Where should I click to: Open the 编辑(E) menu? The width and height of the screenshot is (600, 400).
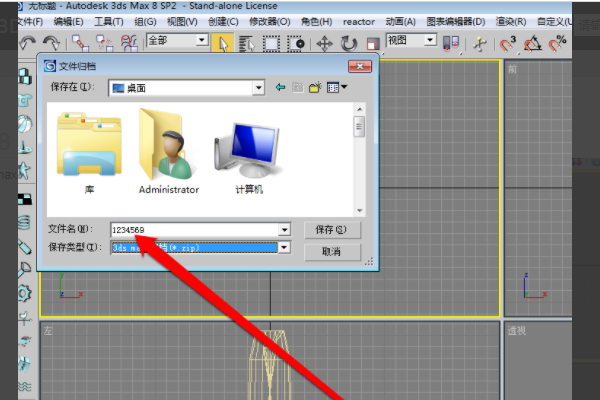pyautogui.click(x=68, y=22)
